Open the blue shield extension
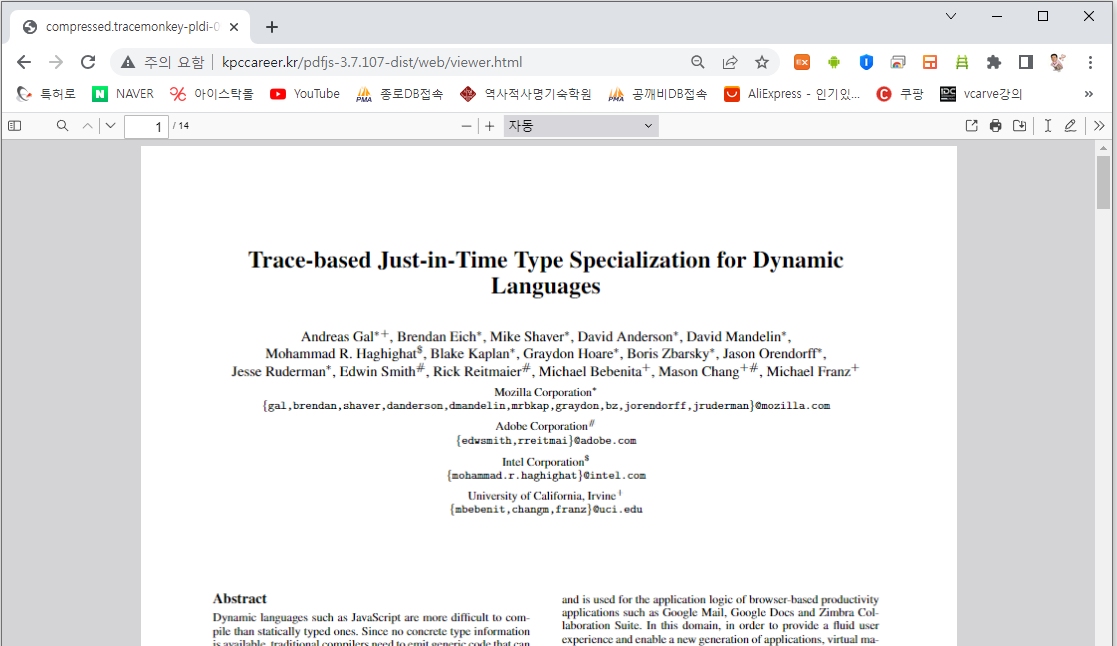1117x646 pixels. (866, 62)
